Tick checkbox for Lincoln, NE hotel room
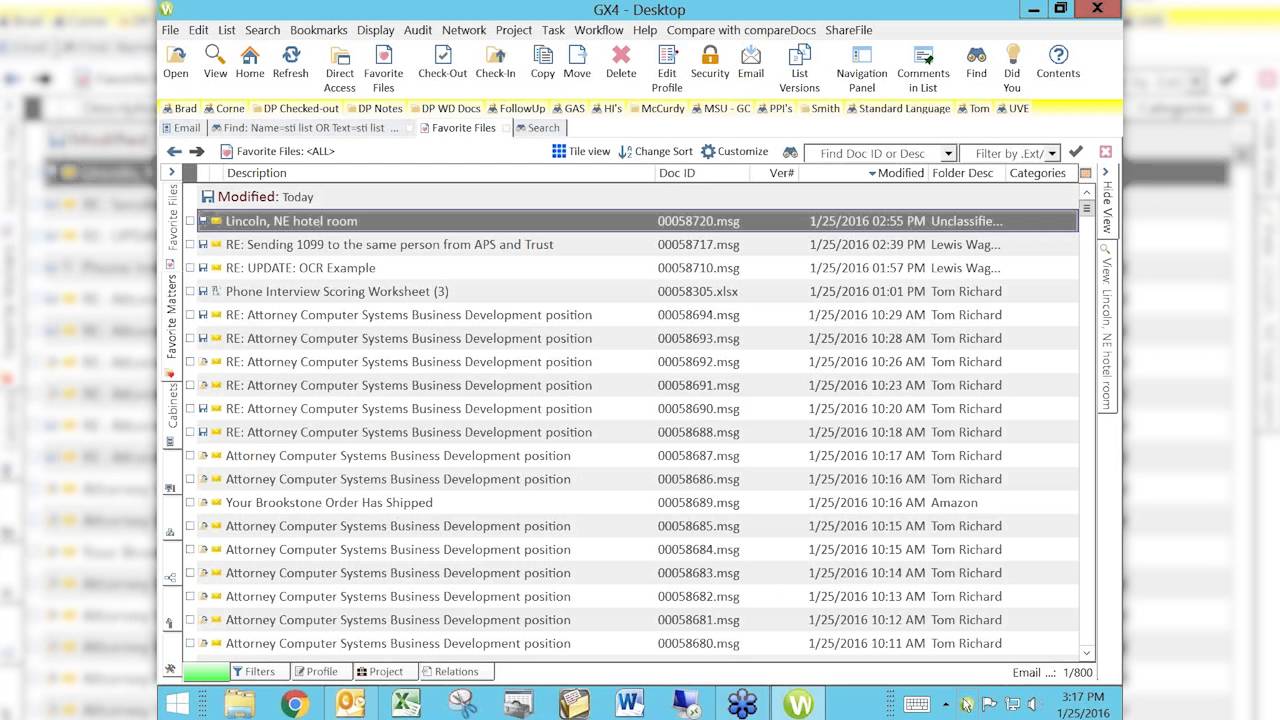 190,221
